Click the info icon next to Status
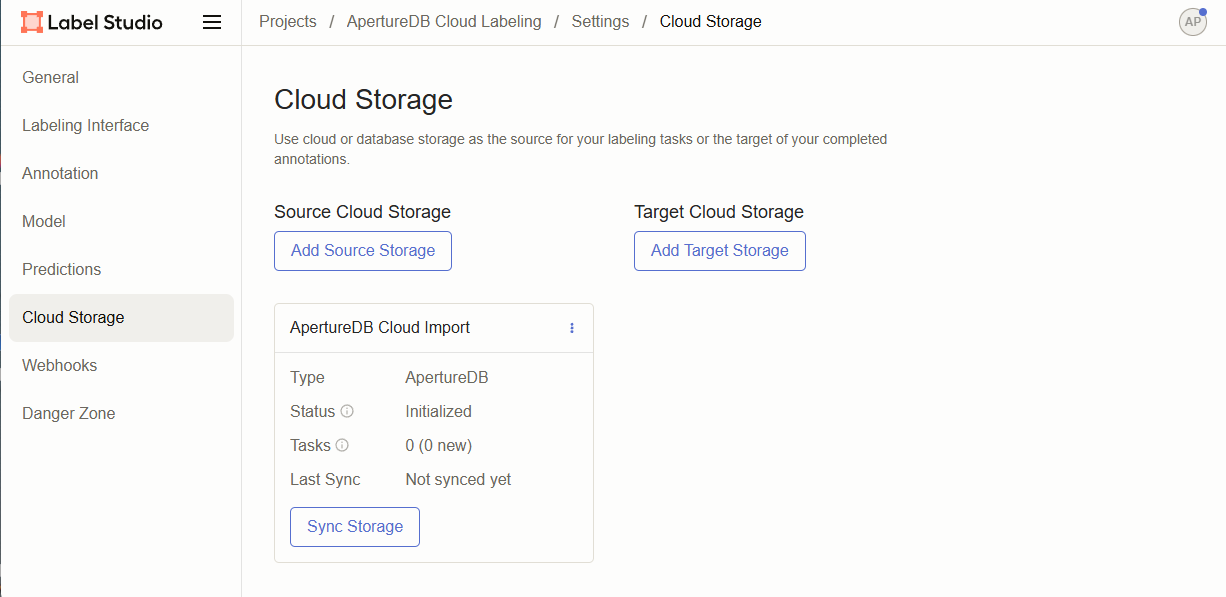Screen dimensions: 1226x597 [x=347, y=411]
